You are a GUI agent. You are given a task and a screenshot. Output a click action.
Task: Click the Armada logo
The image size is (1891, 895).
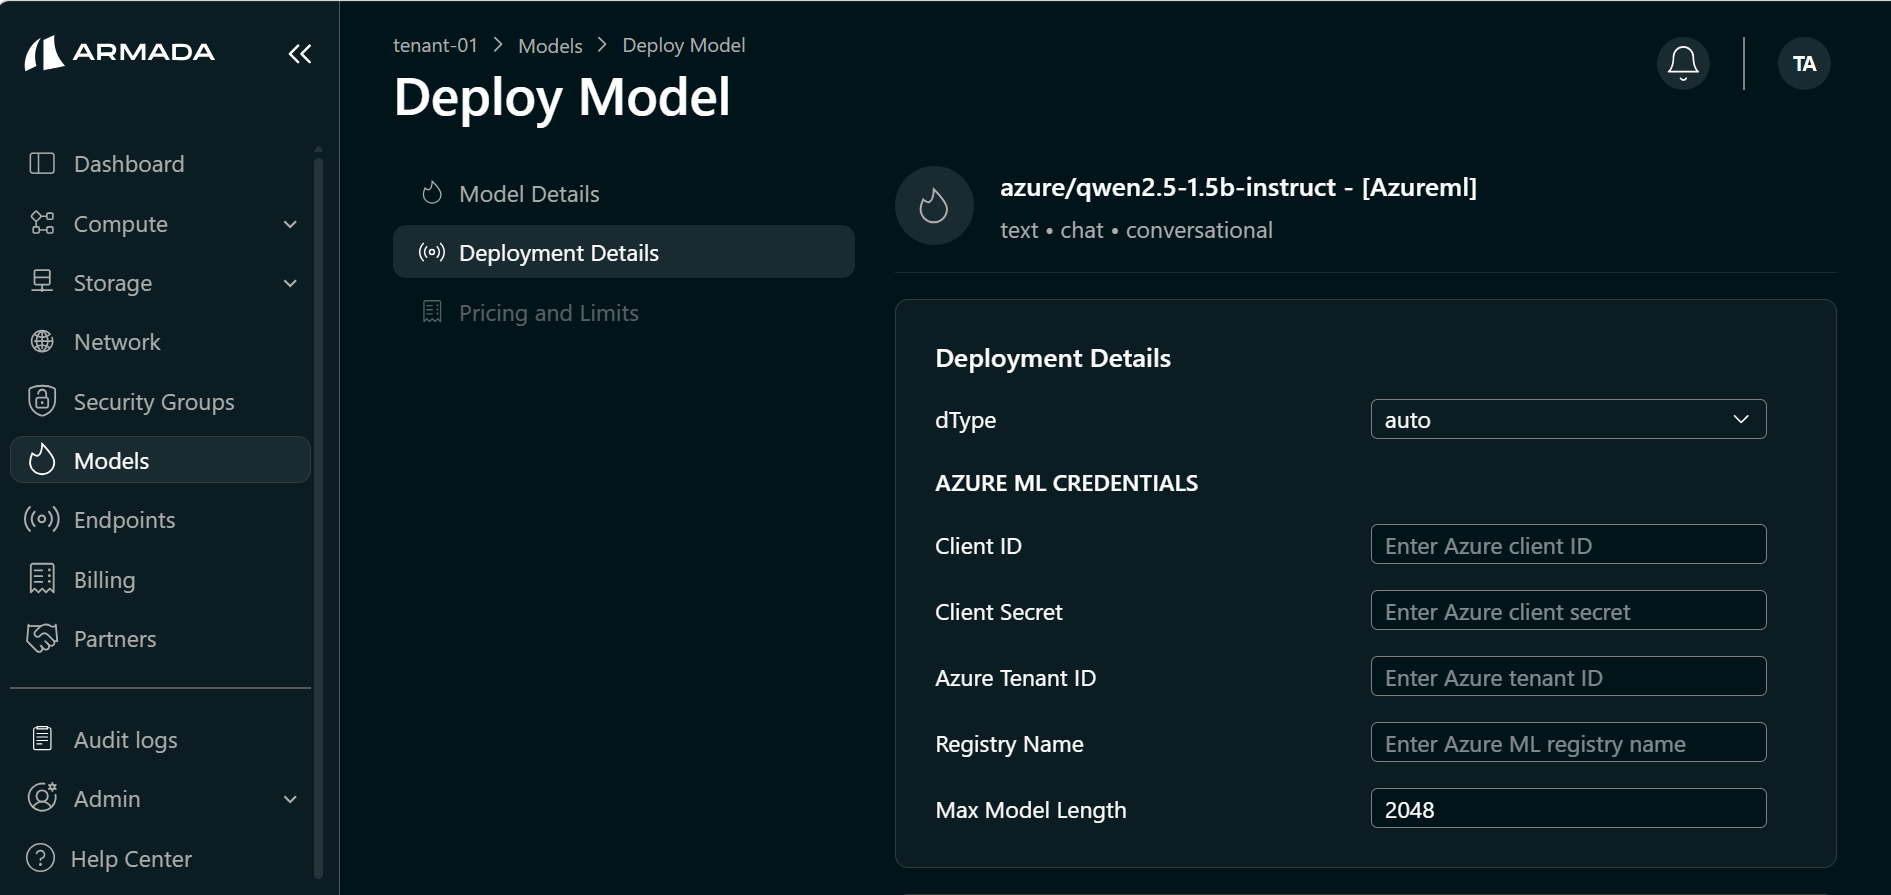coord(119,53)
